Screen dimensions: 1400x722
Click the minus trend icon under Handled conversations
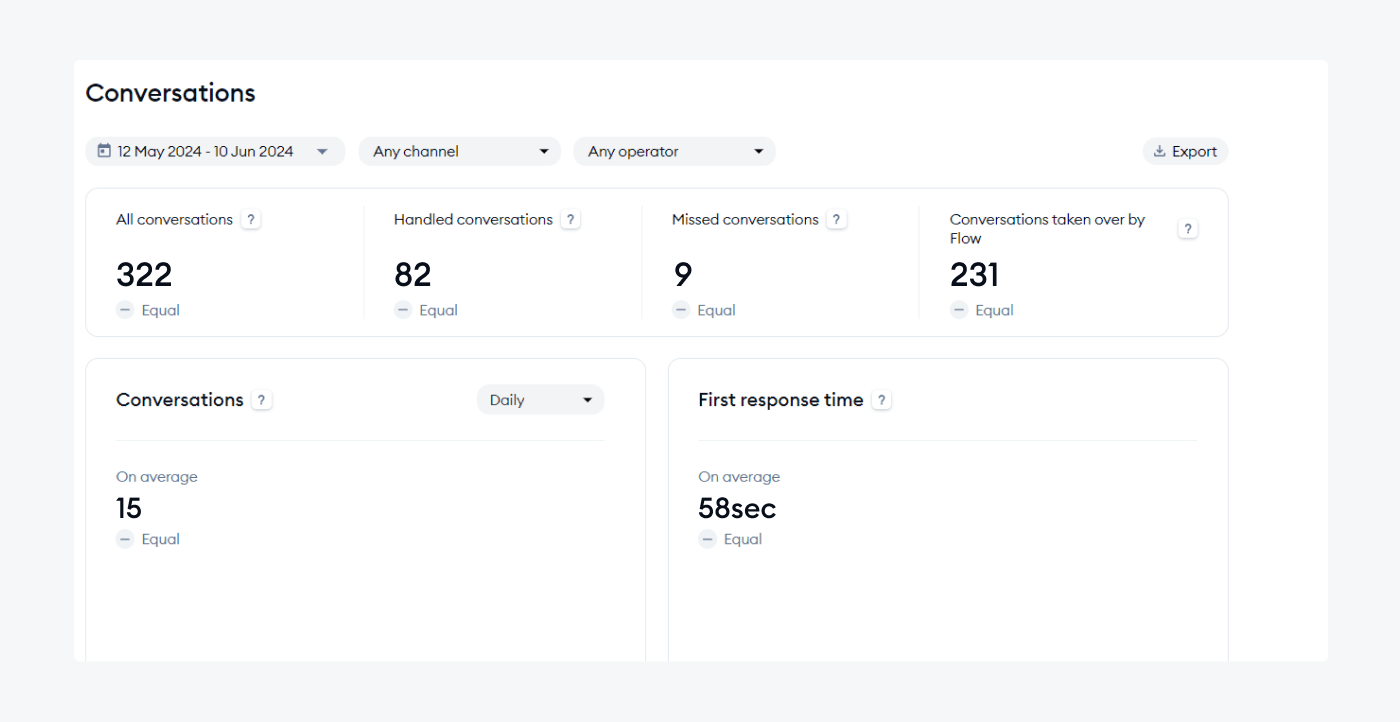point(402,310)
